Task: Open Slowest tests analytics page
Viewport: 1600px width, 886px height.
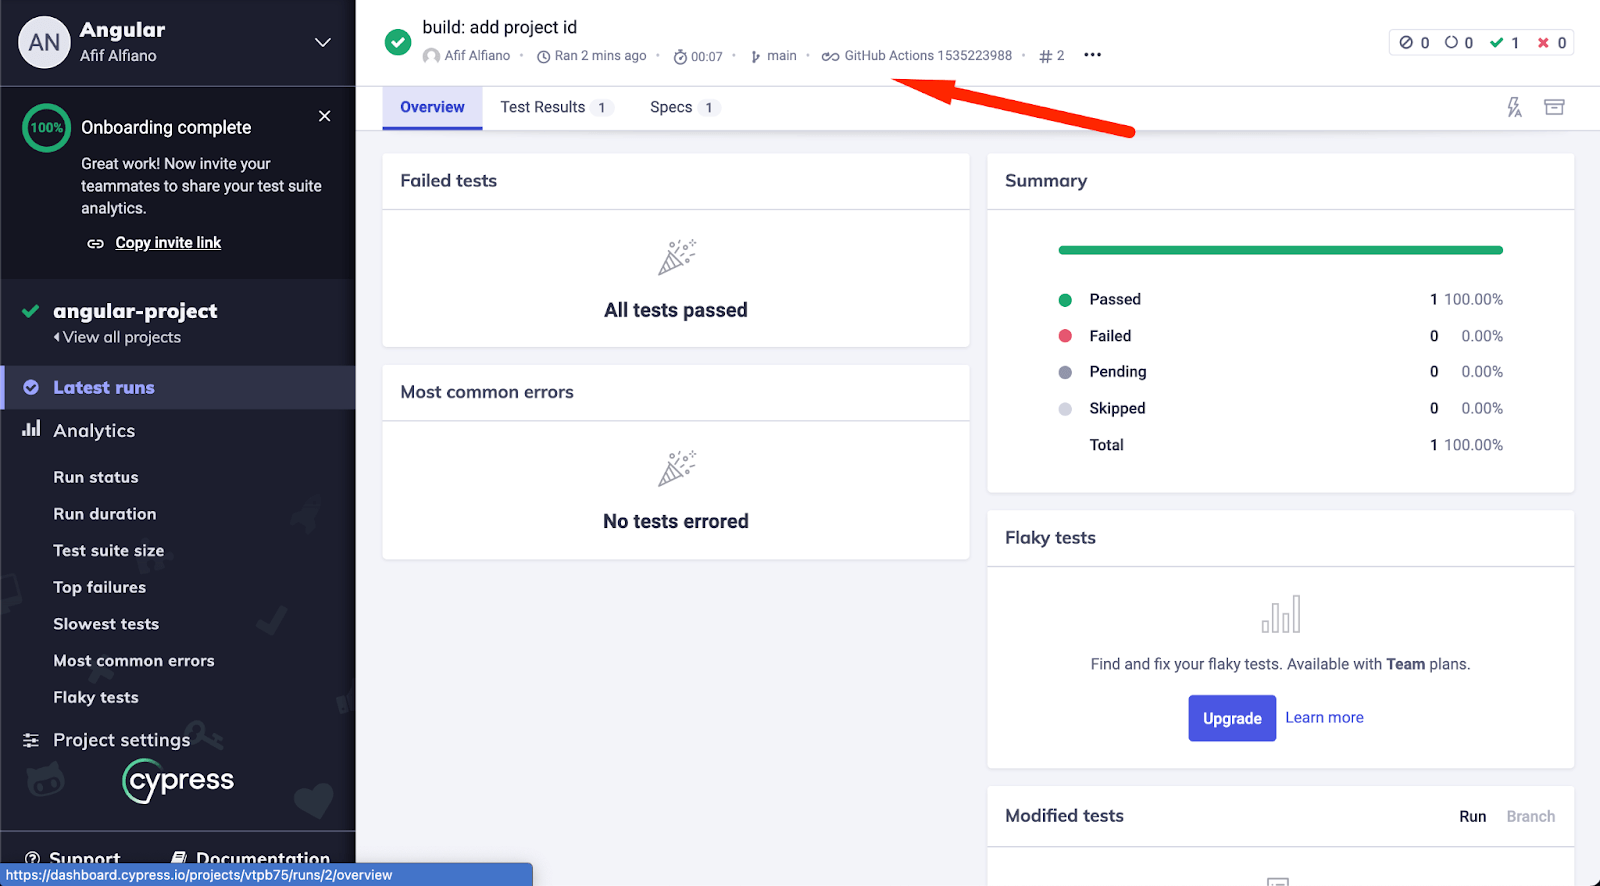Action: [106, 624]
